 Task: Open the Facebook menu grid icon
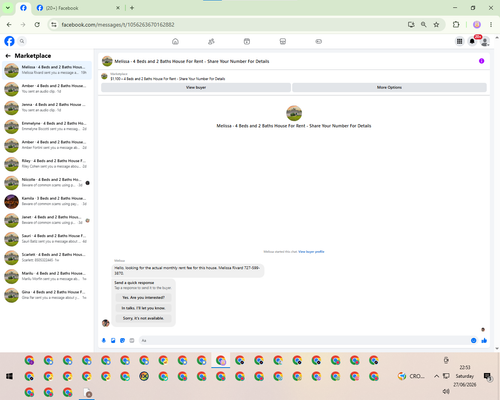pyautogui.click(x=459, y=41)
